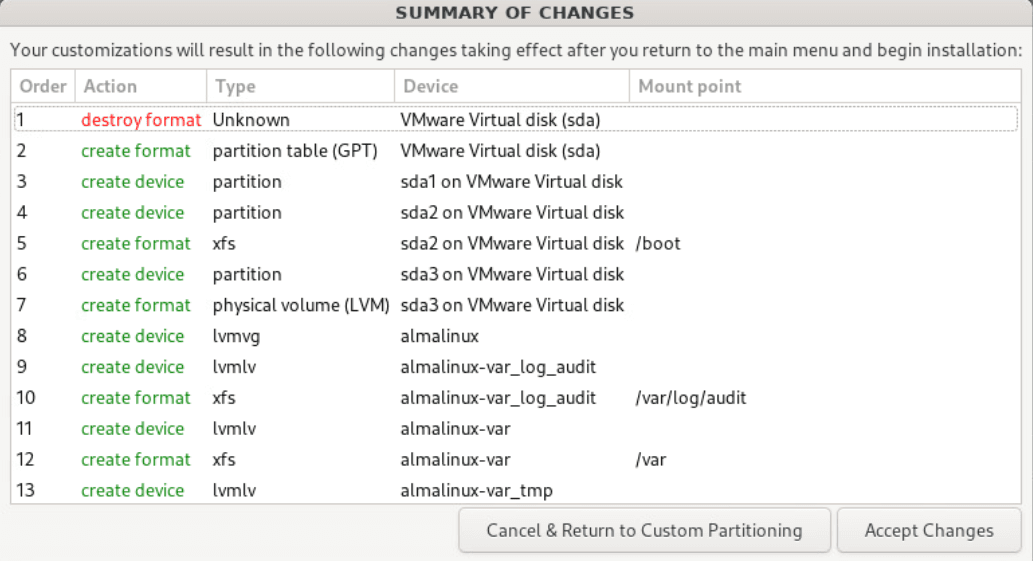Select row 9 creating almalinux-var_log_audit lvmlv
The width and height of the screenshot is (1033, 561).
pyautogui.click(x=516, y=367)
